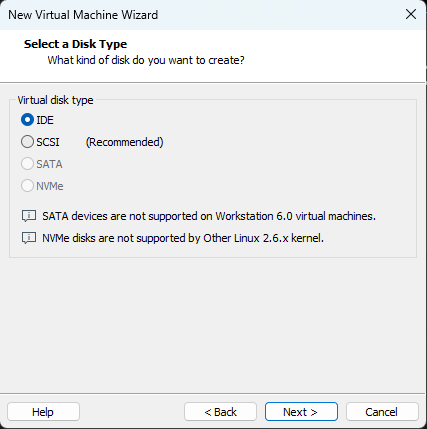Viewport: 427px width, 429px height.
Task: Choose the SCSI radio button circle
Action: (27, 142)
